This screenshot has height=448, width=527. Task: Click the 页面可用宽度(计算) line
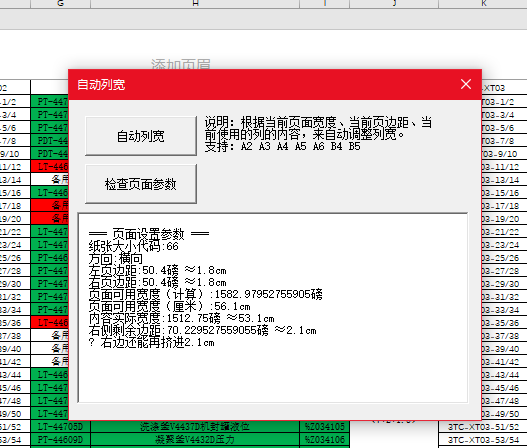tap(205, 294)
